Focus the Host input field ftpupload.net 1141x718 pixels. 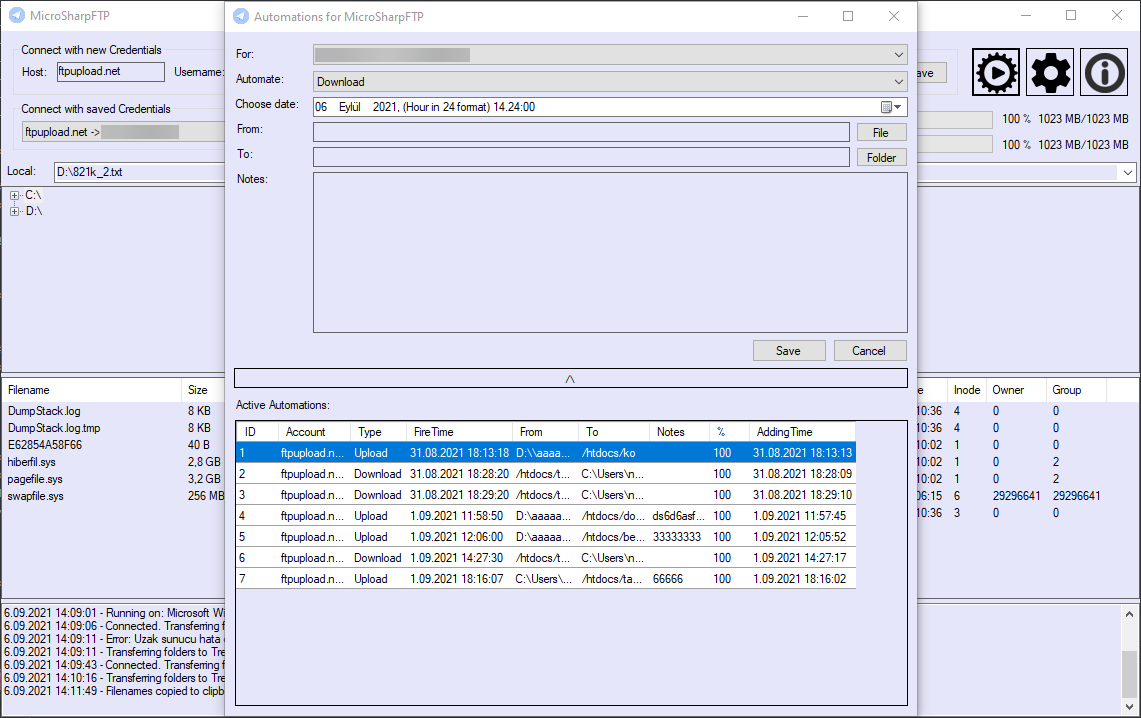pos(111,71)
